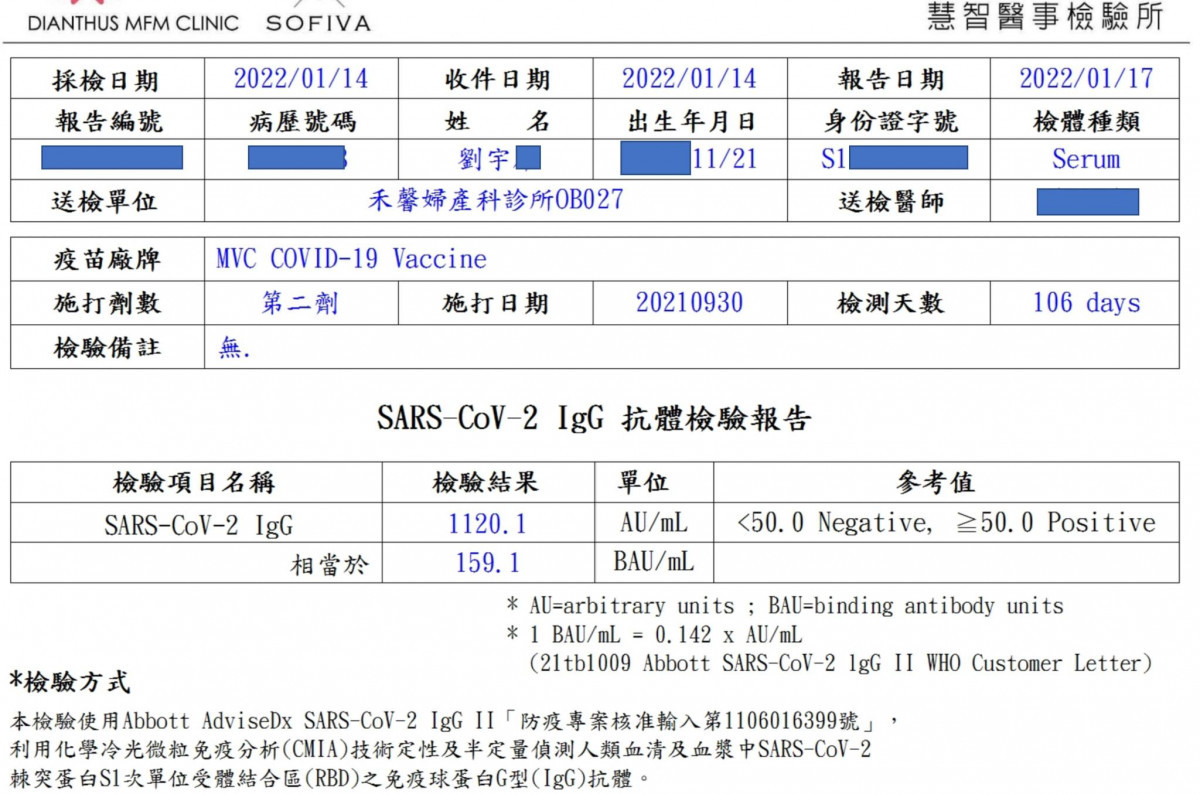Click the 報告編號 label
This screenshot has height=794, width=1200.
coord(108,122)
